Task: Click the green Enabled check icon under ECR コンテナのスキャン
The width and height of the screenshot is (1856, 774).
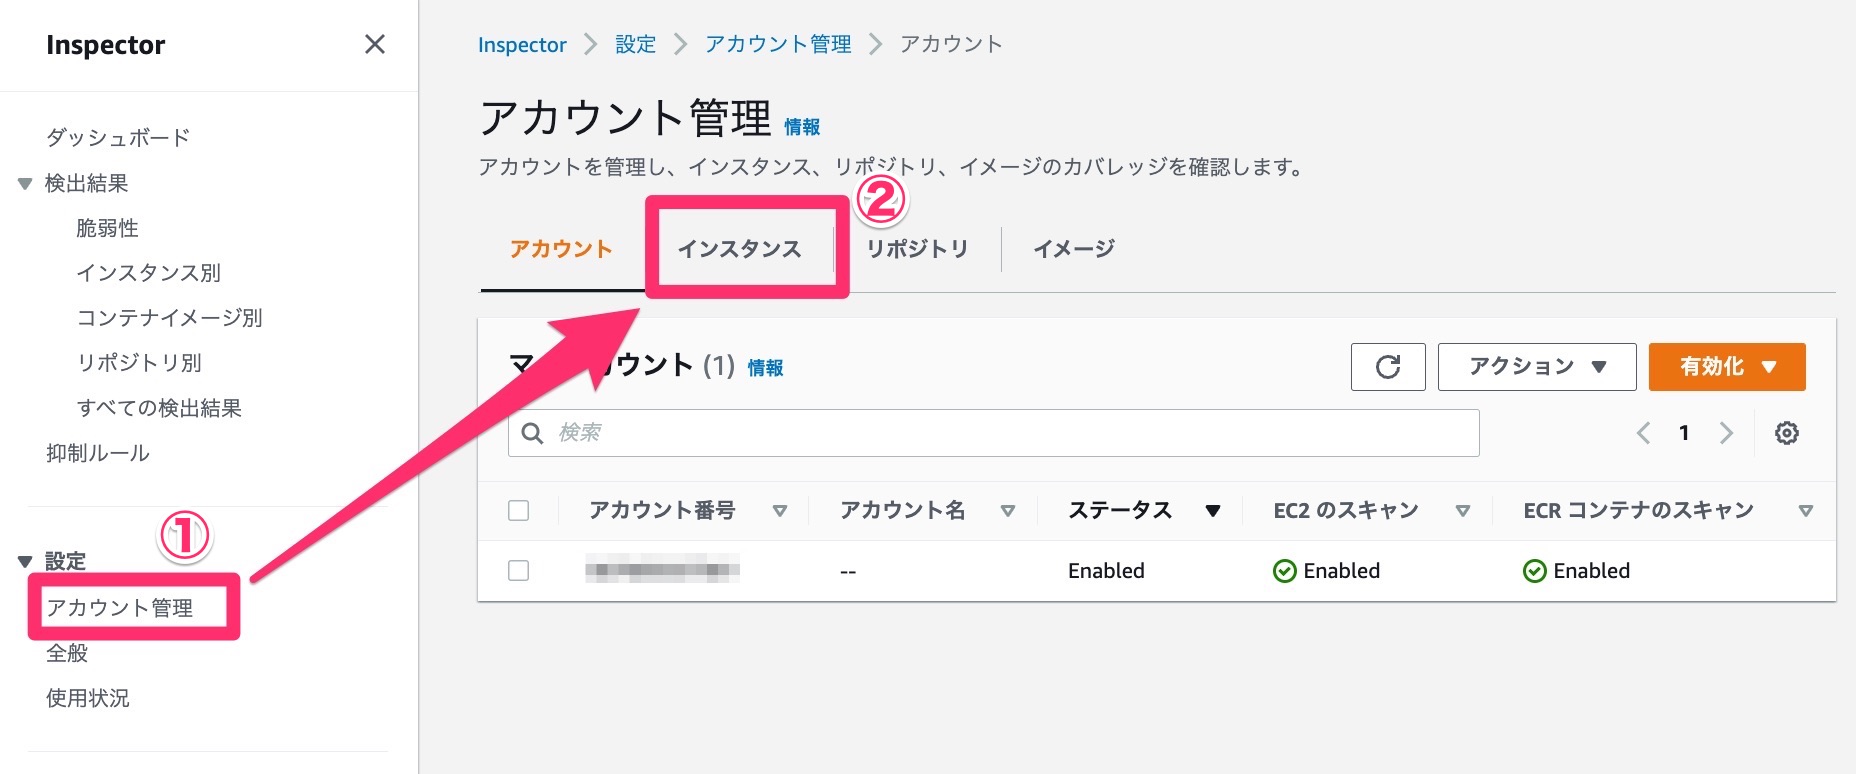Action: tap(1535, 570)
